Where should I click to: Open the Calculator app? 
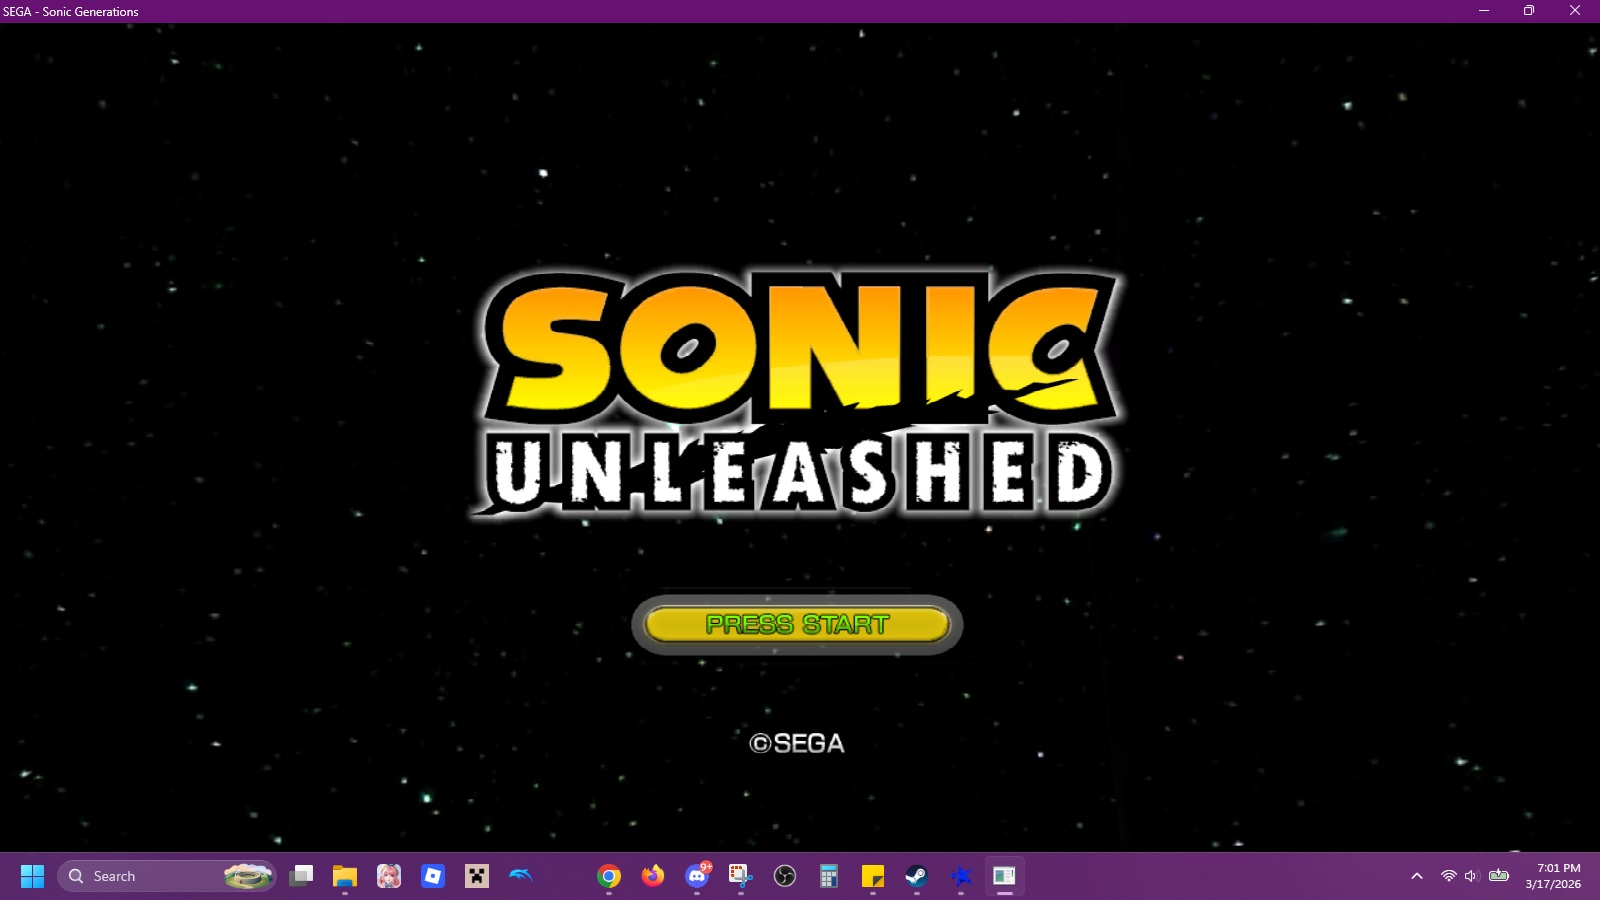[x=829, y=876]
